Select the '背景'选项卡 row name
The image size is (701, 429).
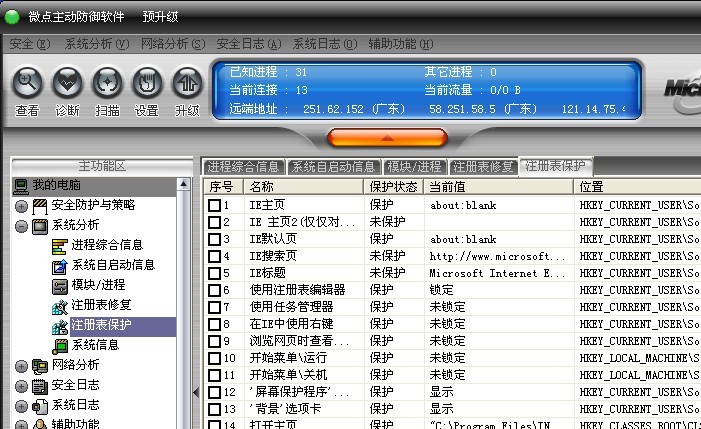tap(285, 409)
